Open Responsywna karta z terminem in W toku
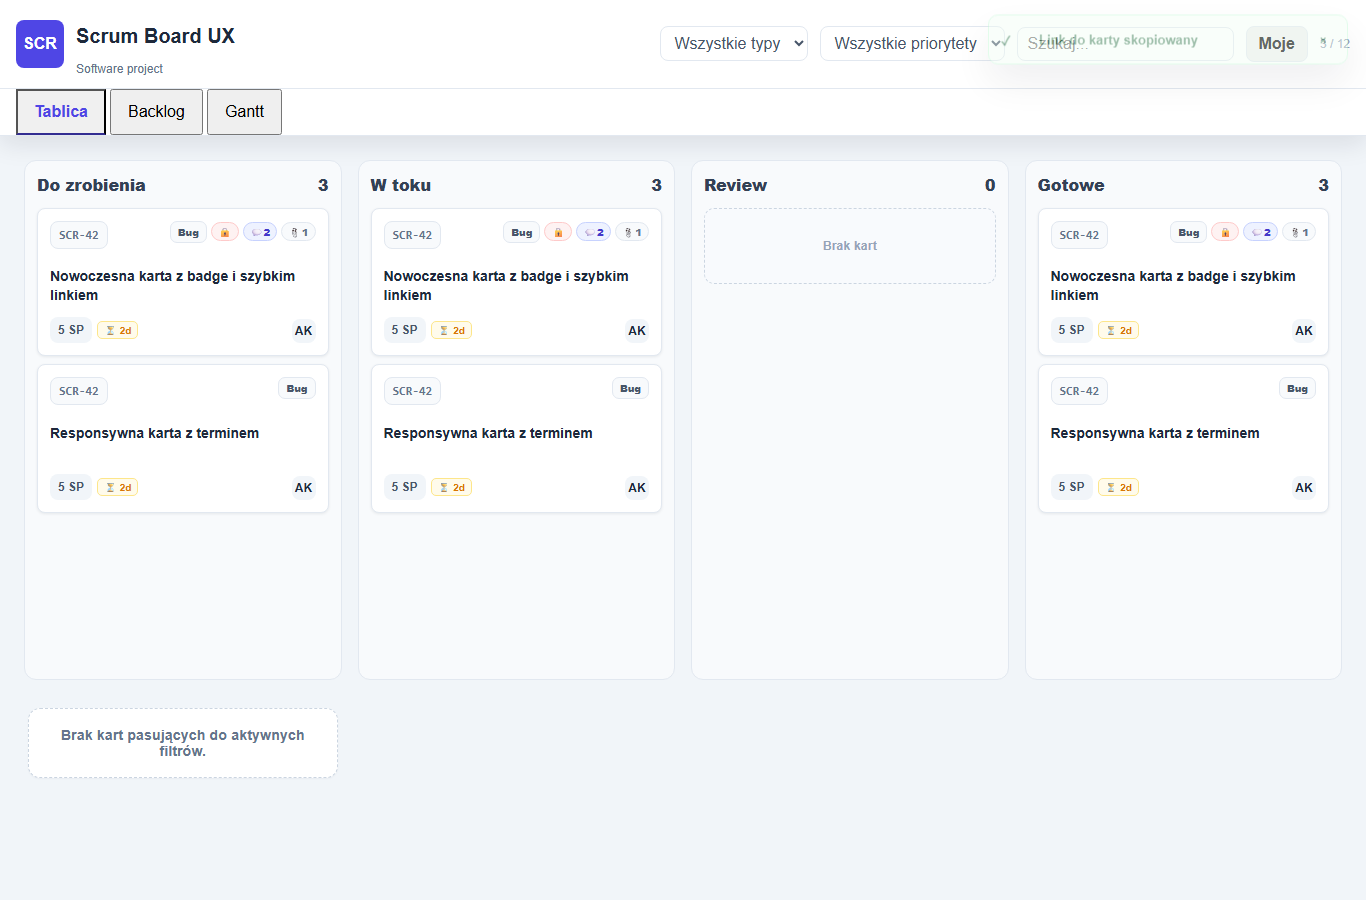Image resolution: width=1366 pixels, height=900 pixels. [x=488, y=433]
